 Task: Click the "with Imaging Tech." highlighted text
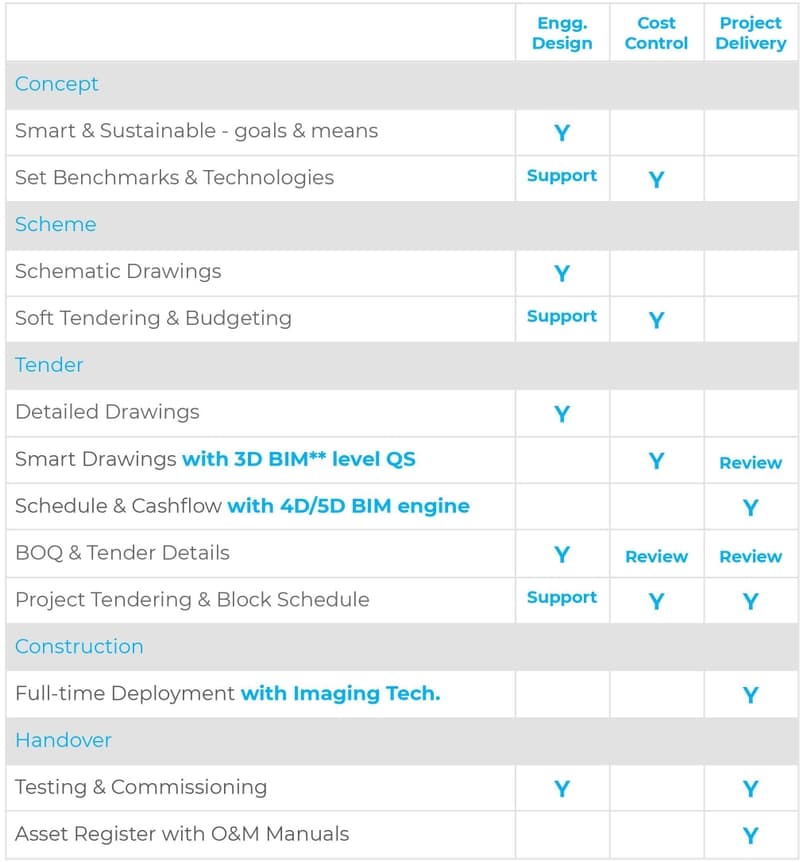[340, 693]
